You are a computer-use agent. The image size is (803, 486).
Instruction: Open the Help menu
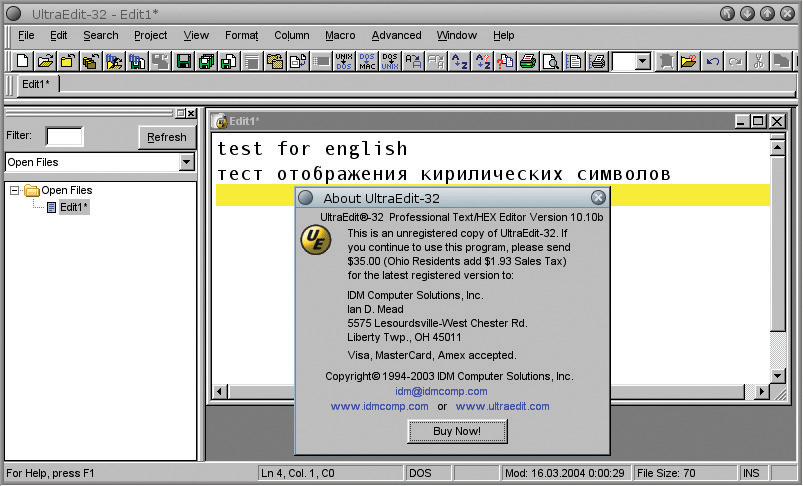[503, 35]
